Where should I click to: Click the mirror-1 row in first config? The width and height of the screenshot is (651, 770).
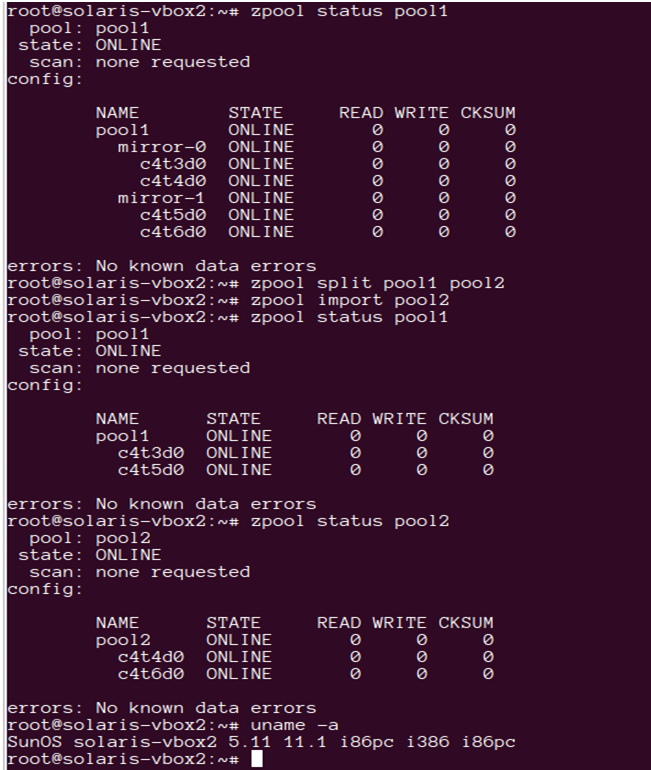pos(316,198)
